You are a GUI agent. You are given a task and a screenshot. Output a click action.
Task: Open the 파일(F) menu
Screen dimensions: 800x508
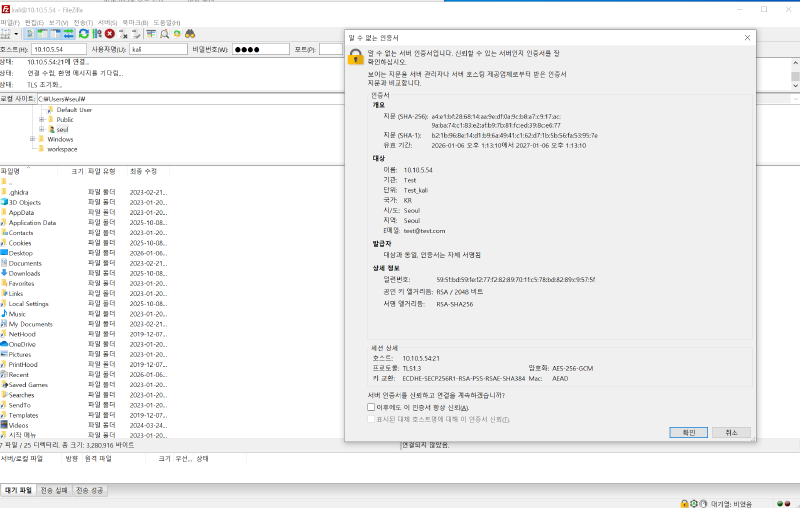[x=9, y=21]
